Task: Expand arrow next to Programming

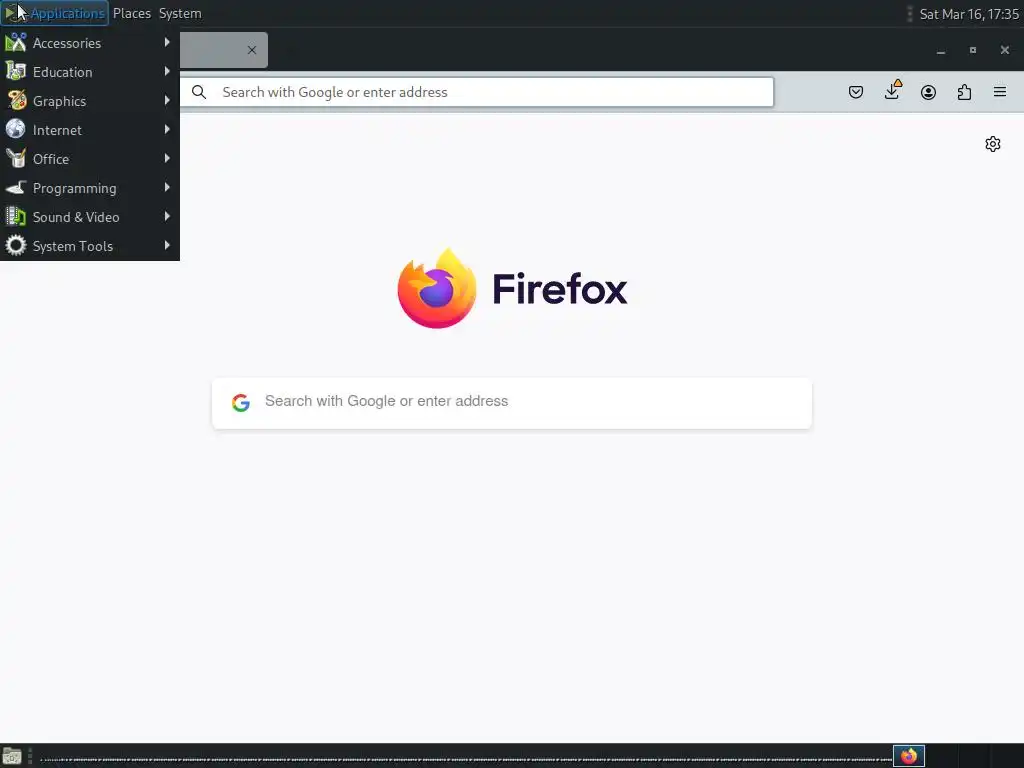Action: (167, 187)
